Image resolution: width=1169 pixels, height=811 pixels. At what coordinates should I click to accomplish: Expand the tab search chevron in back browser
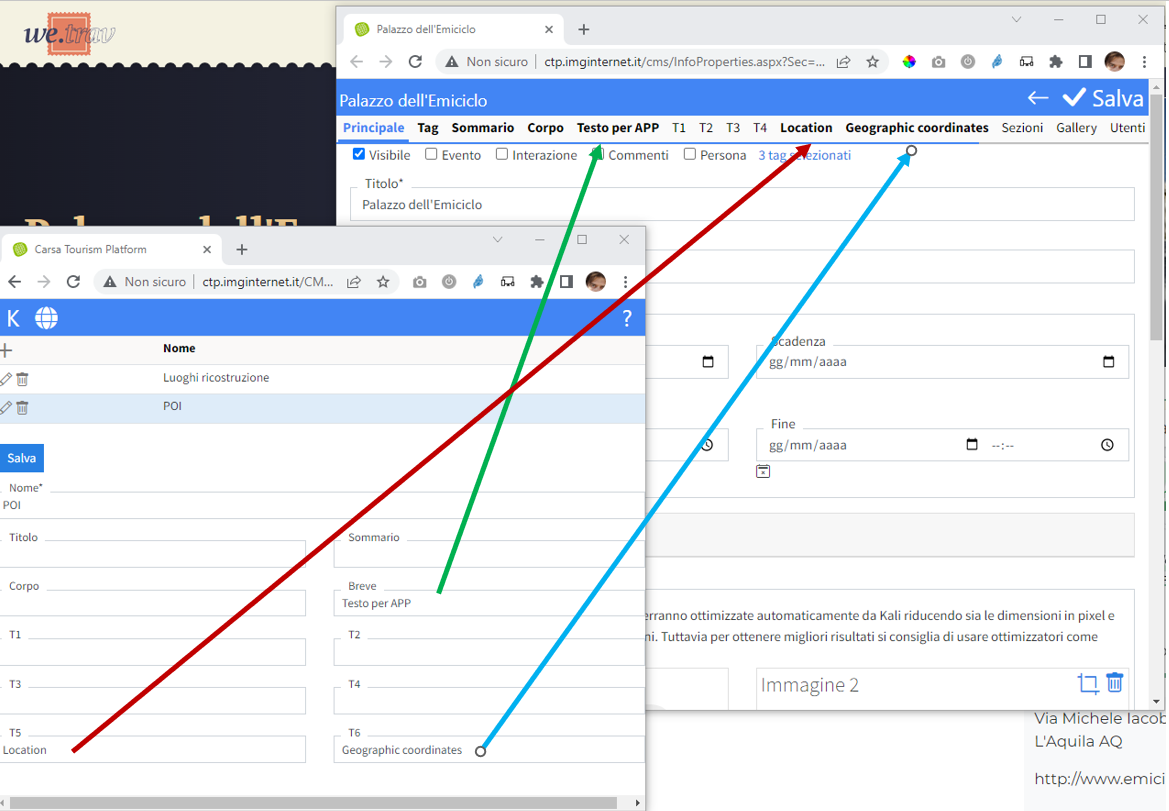[1016, 19]
